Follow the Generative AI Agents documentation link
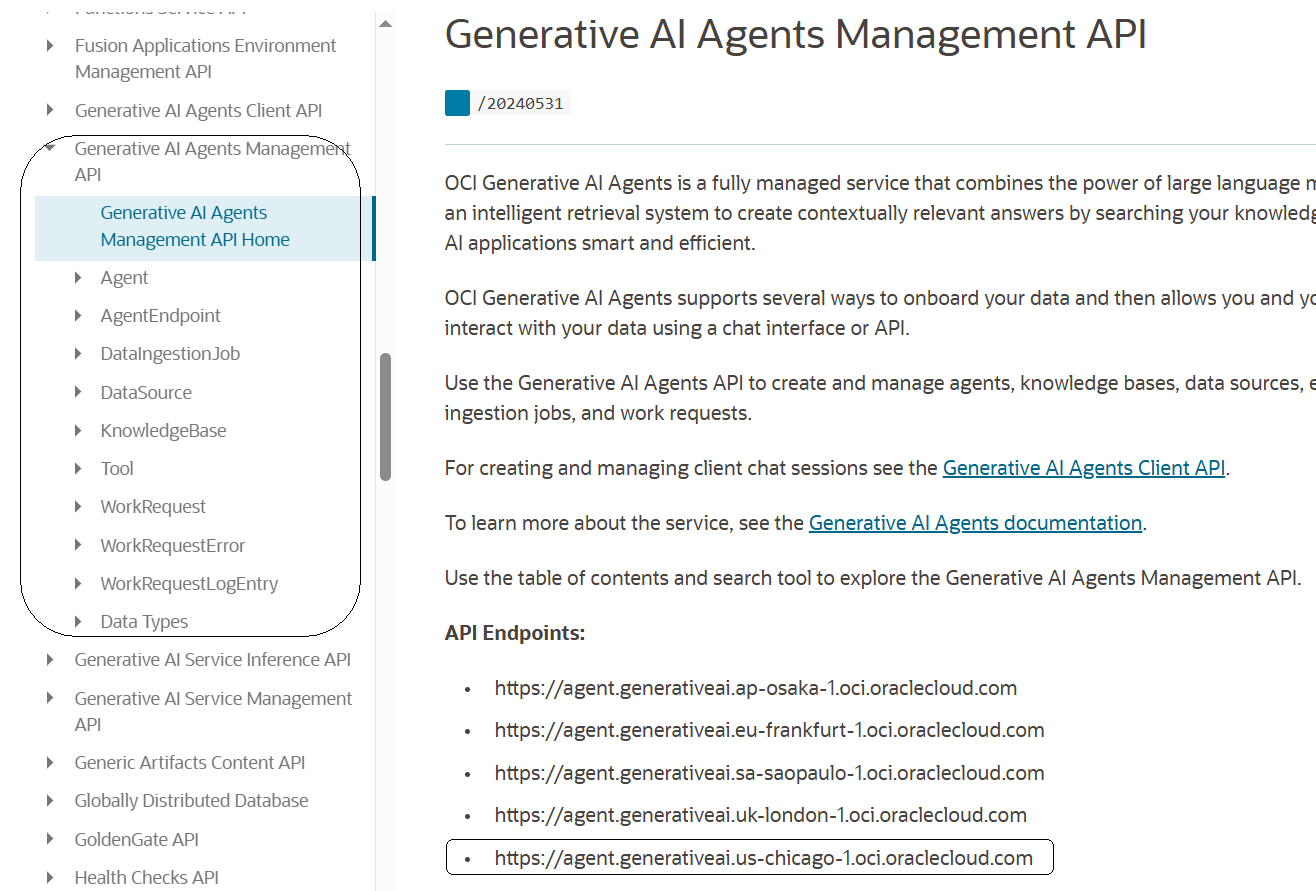1316x891 pixels. coord(975,523)
